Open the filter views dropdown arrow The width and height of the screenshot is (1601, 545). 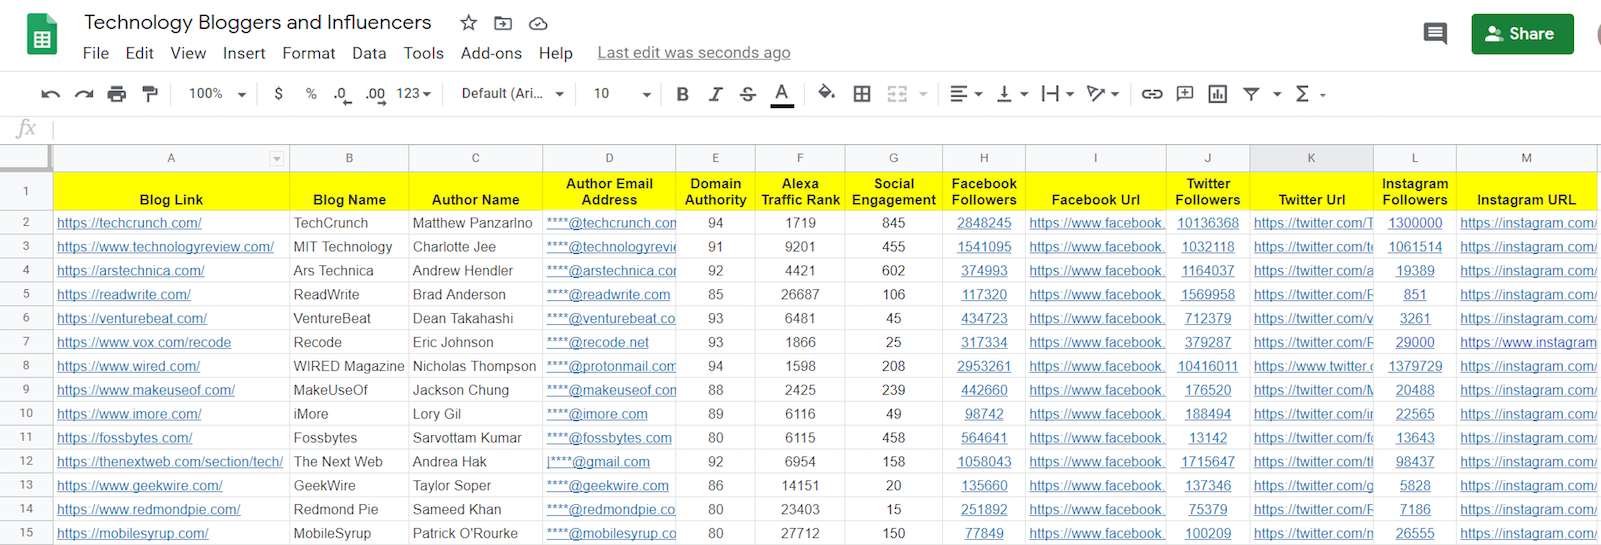tap(1277, 94)
